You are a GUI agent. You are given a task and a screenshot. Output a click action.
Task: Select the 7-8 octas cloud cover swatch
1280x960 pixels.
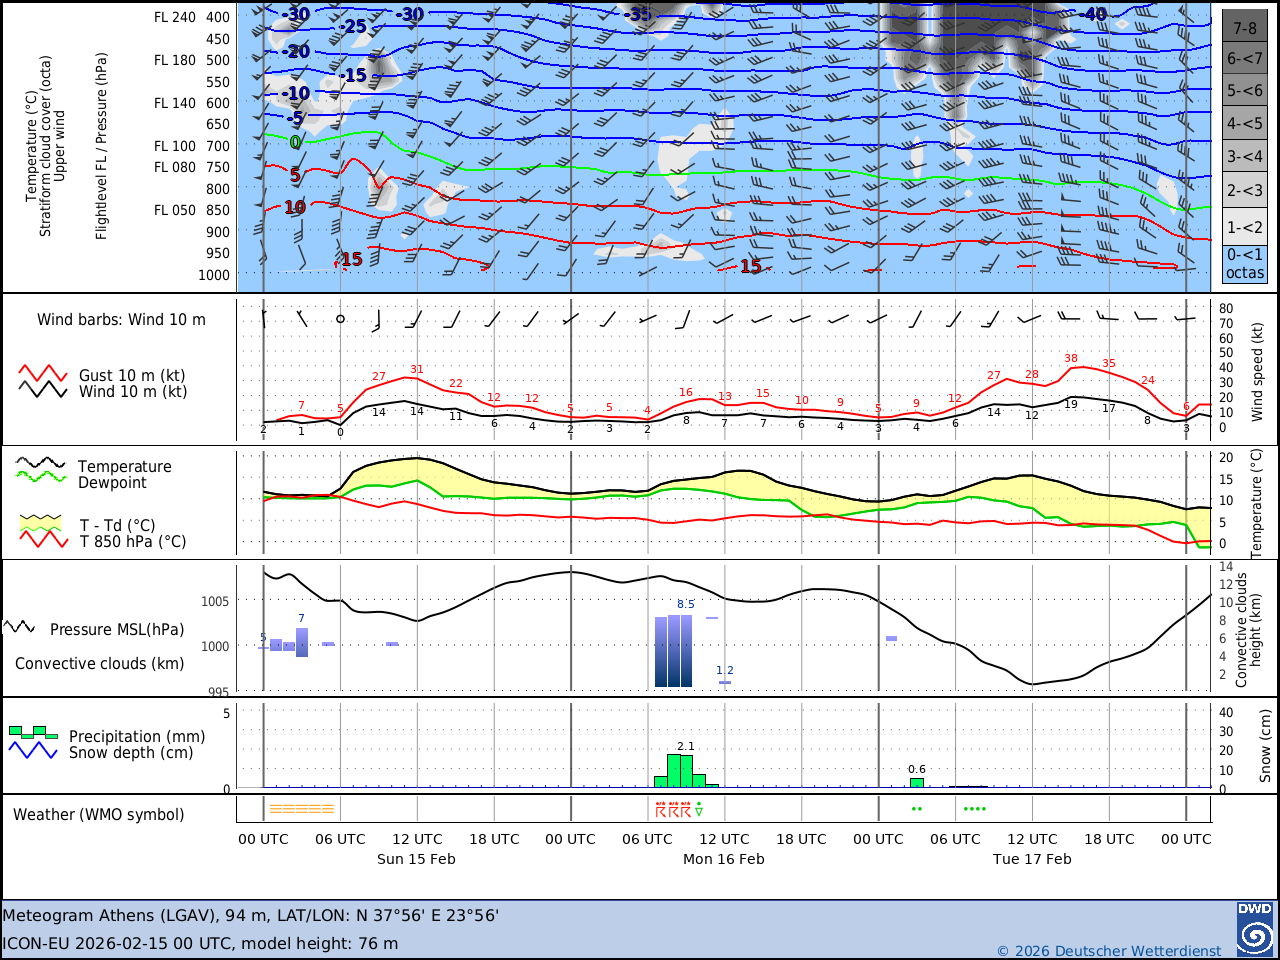point(1244,27)
